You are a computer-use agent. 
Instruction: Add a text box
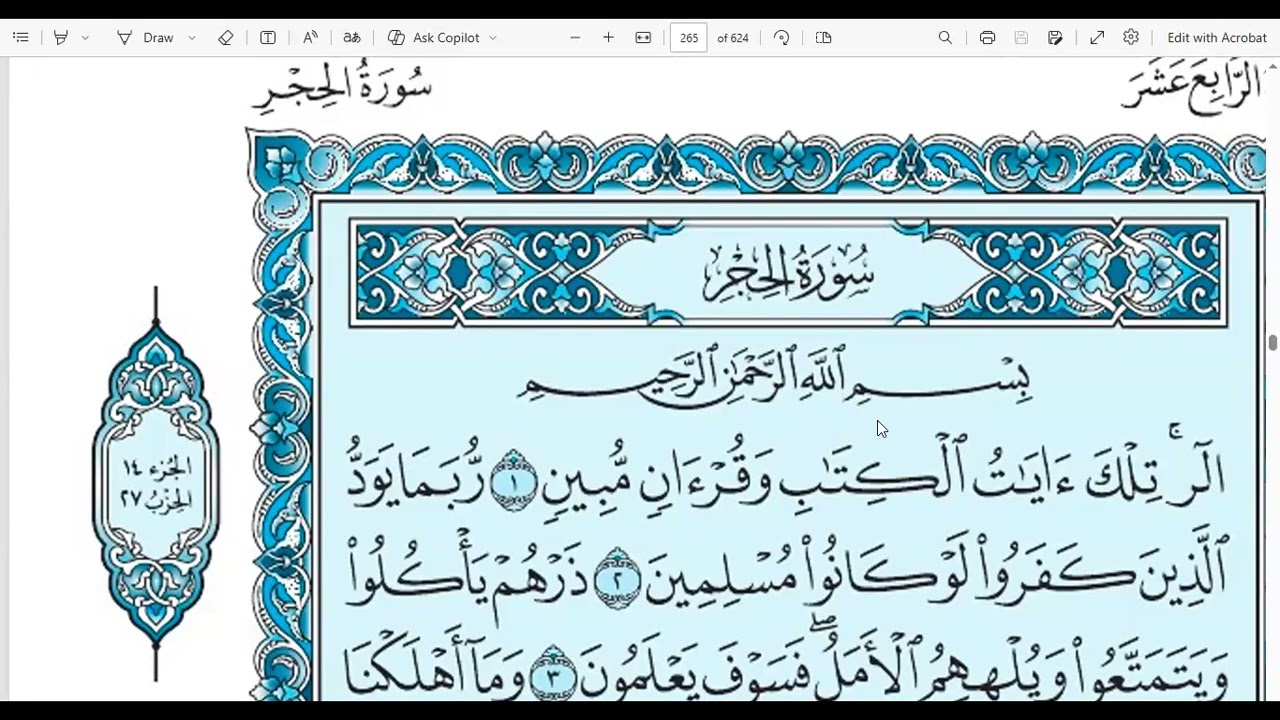pos(268,37)
